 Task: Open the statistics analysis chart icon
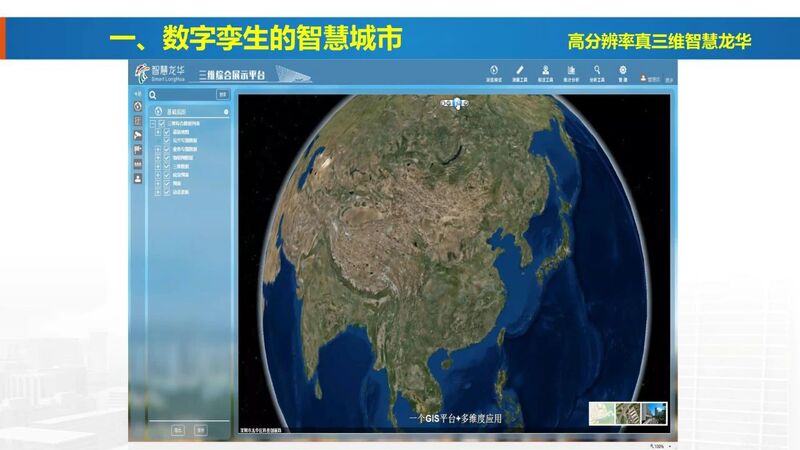(571, 71)
